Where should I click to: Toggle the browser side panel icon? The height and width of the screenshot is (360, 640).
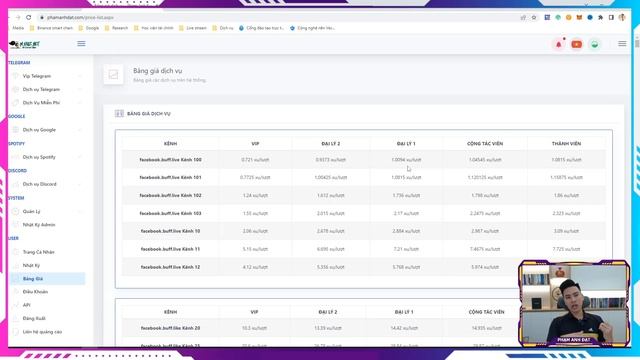coord(611,18)
